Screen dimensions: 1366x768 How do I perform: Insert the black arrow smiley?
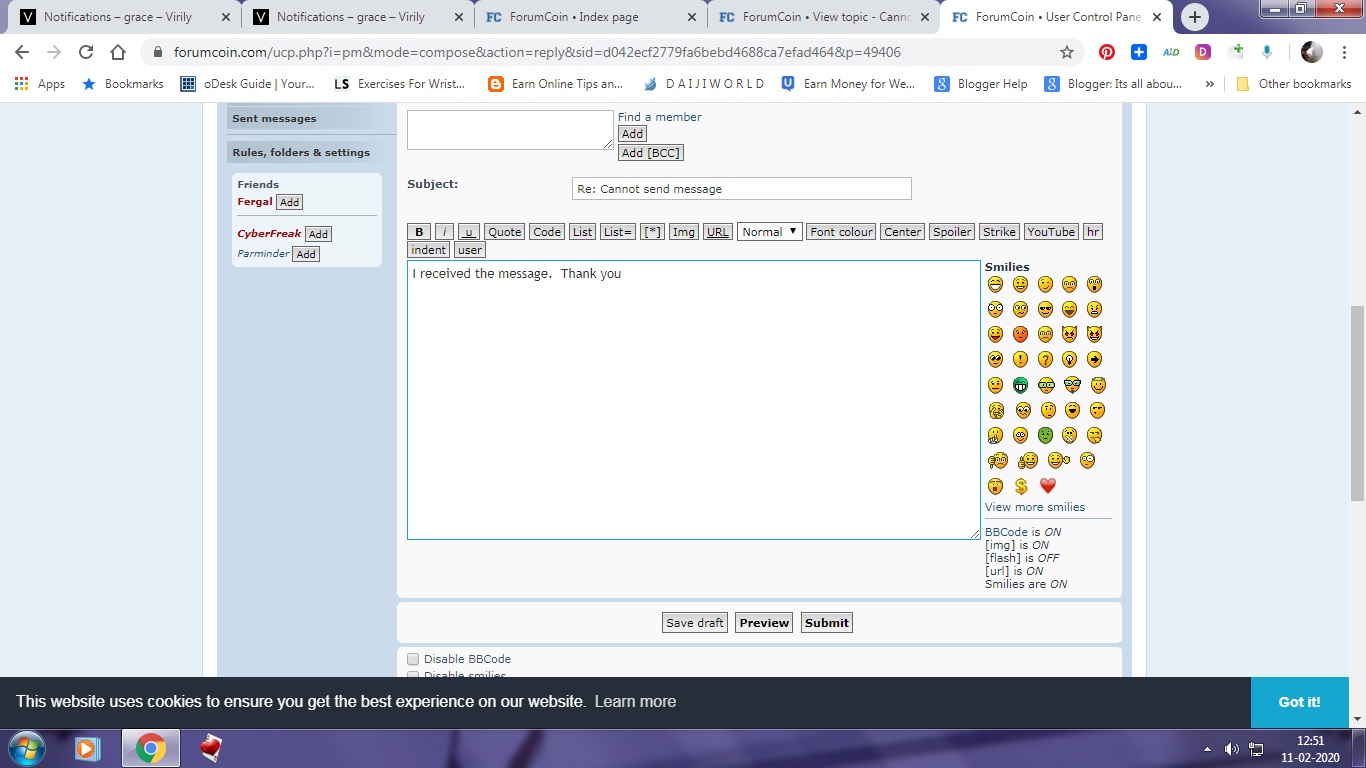pos(1094,359)
